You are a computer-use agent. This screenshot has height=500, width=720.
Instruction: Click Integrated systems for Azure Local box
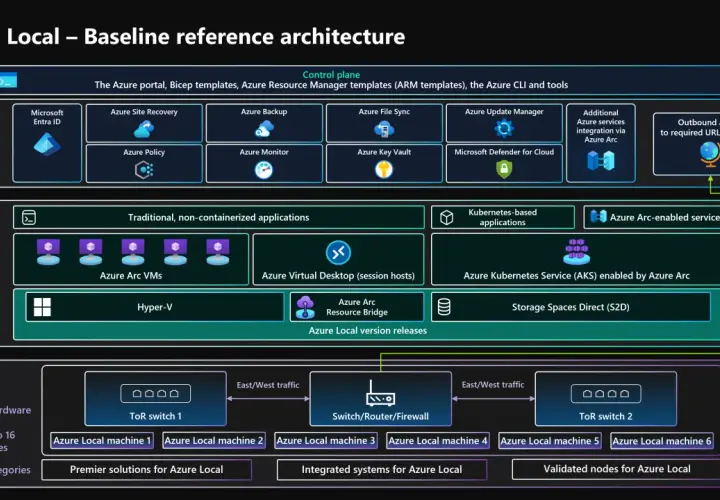pos(382,470)
